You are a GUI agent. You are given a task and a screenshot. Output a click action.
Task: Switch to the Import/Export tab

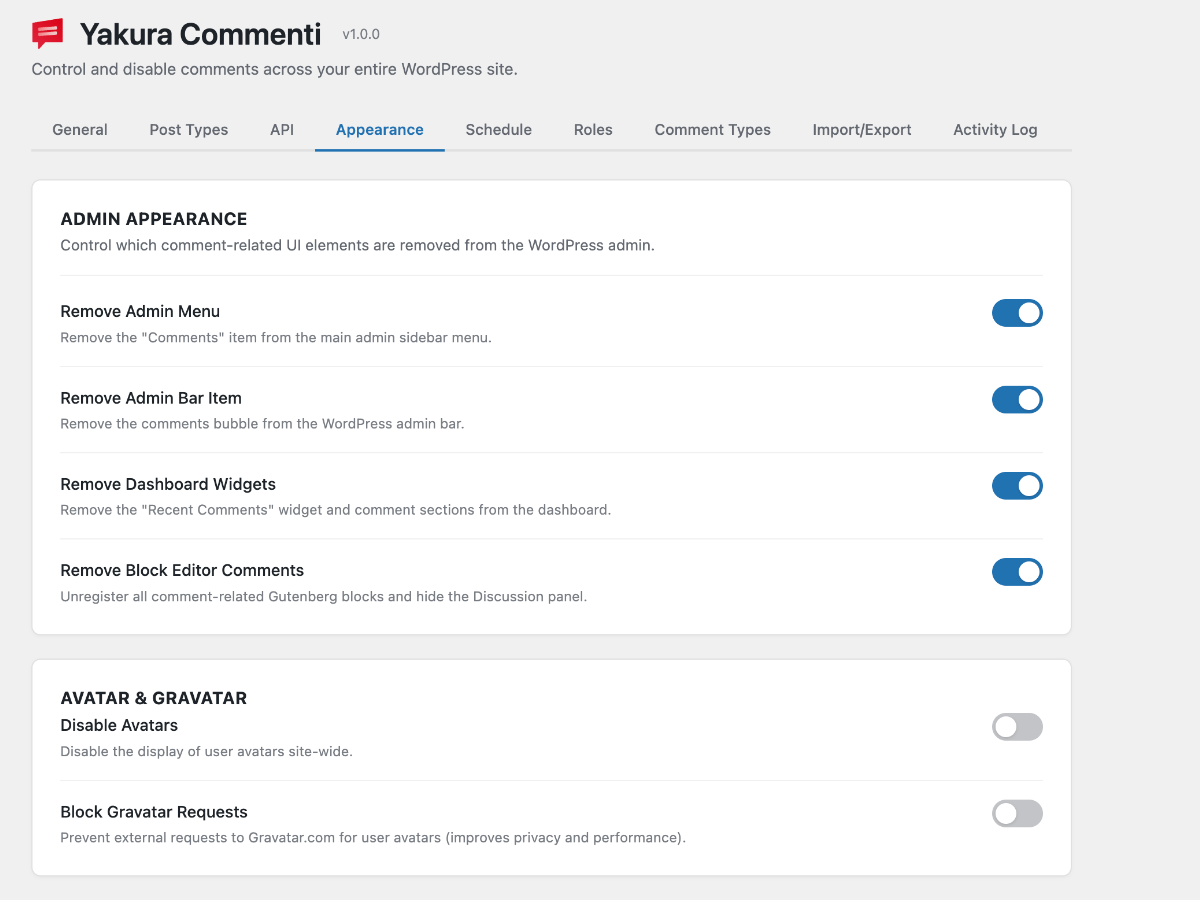coord(862,129)
